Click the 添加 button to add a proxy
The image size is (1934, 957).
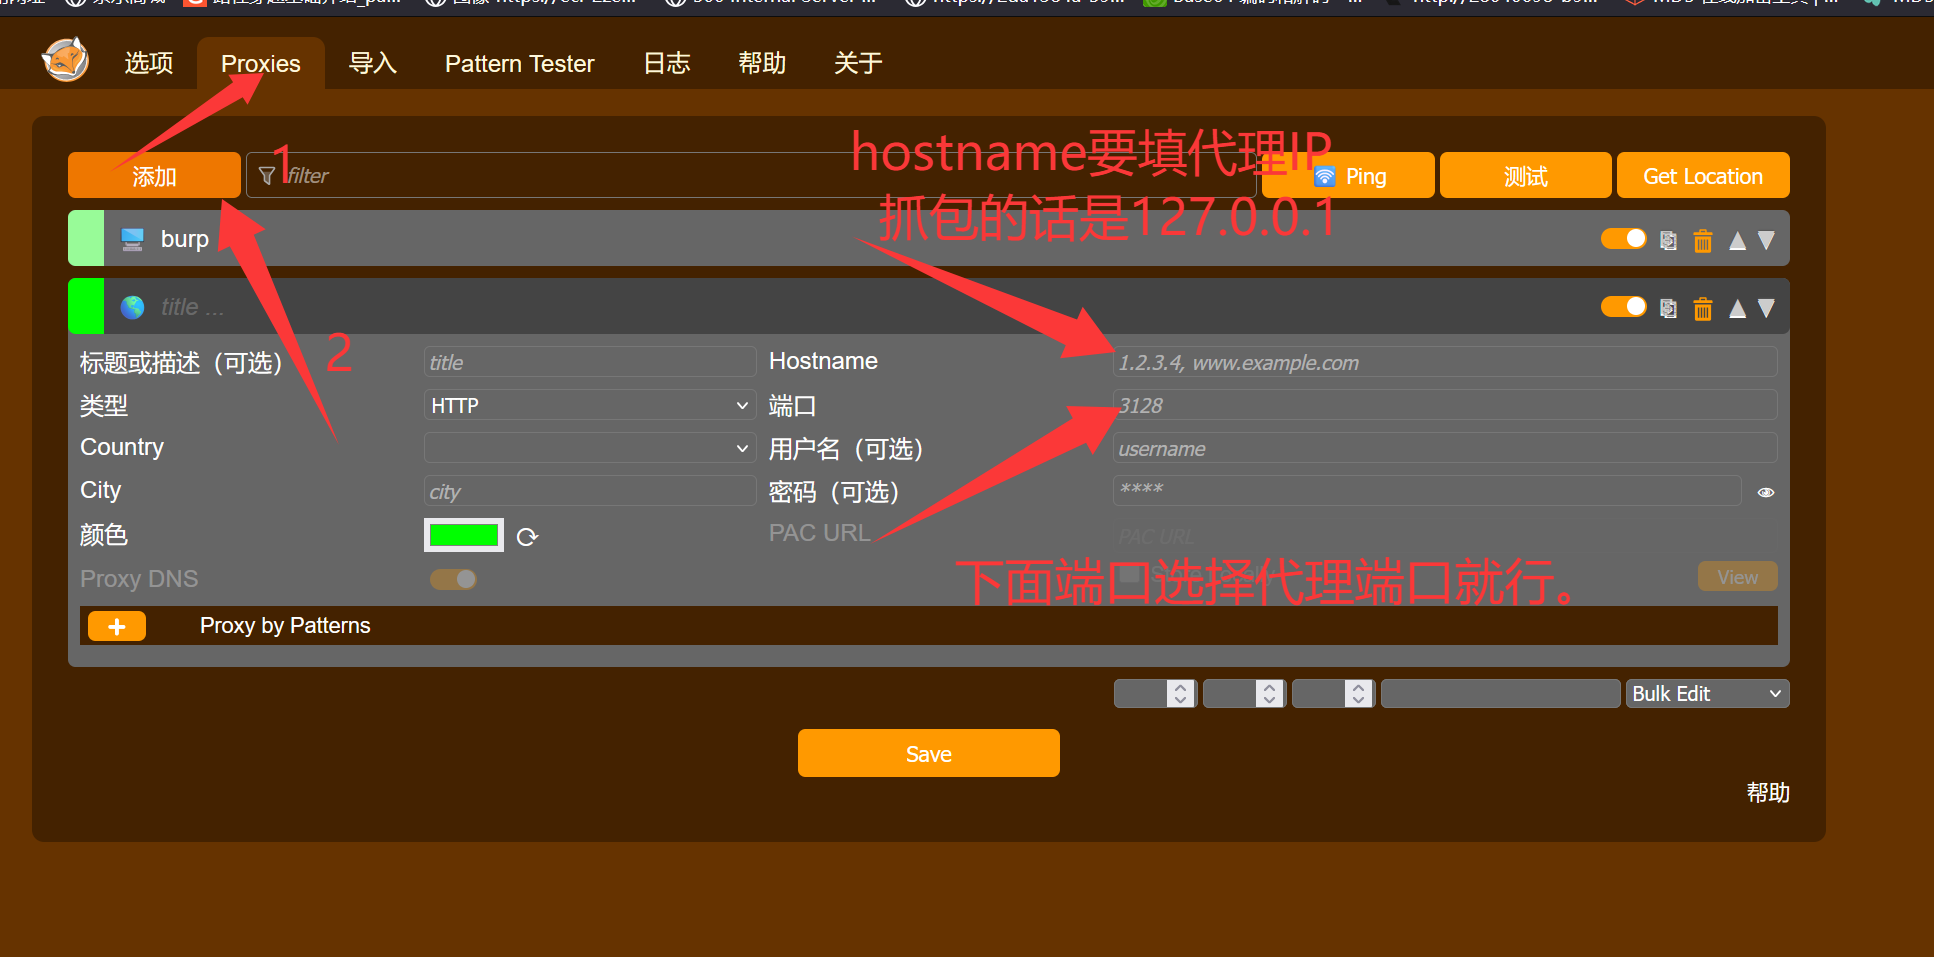(154, 175)
